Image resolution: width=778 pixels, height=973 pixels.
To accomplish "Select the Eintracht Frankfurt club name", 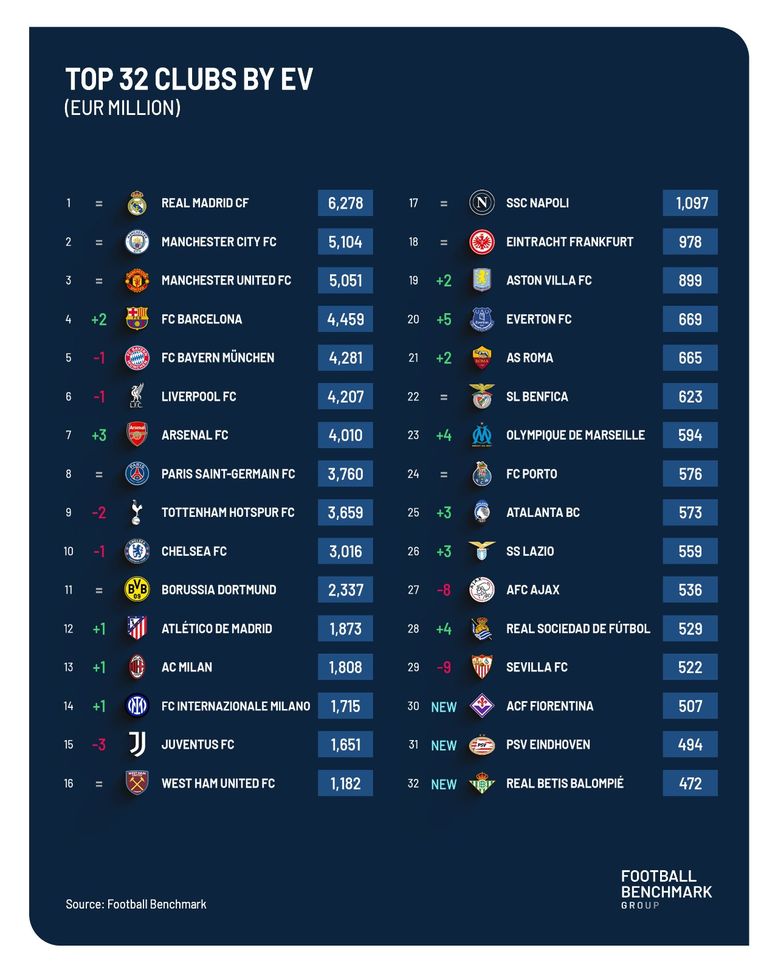I will point(569,242).
